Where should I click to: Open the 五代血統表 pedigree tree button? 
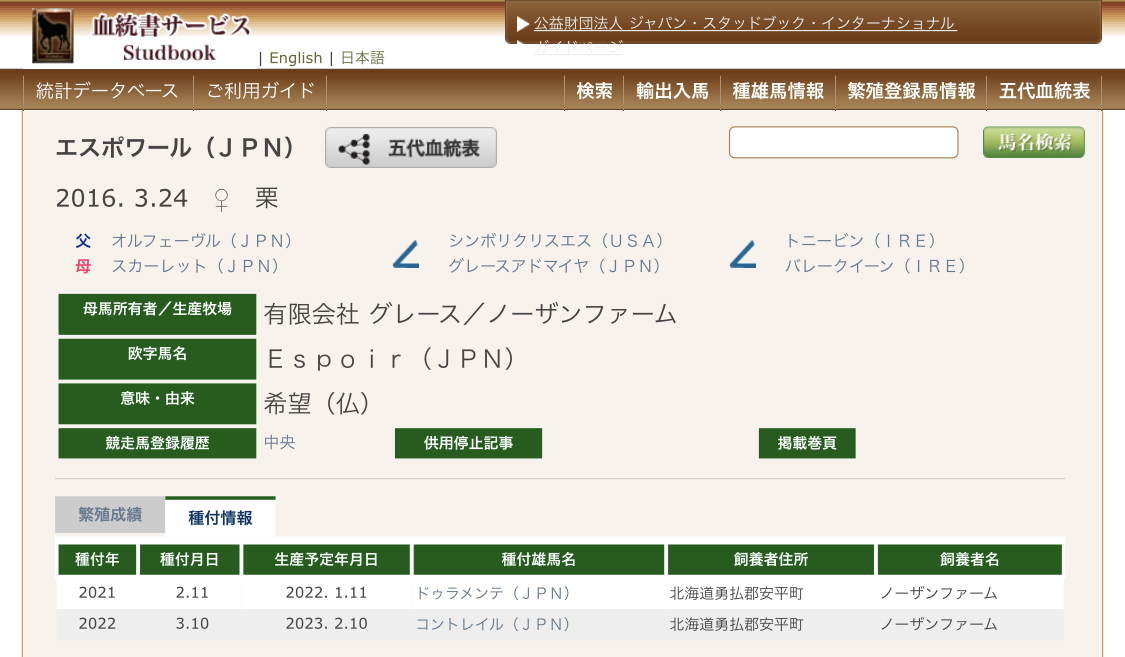[411, 149]
